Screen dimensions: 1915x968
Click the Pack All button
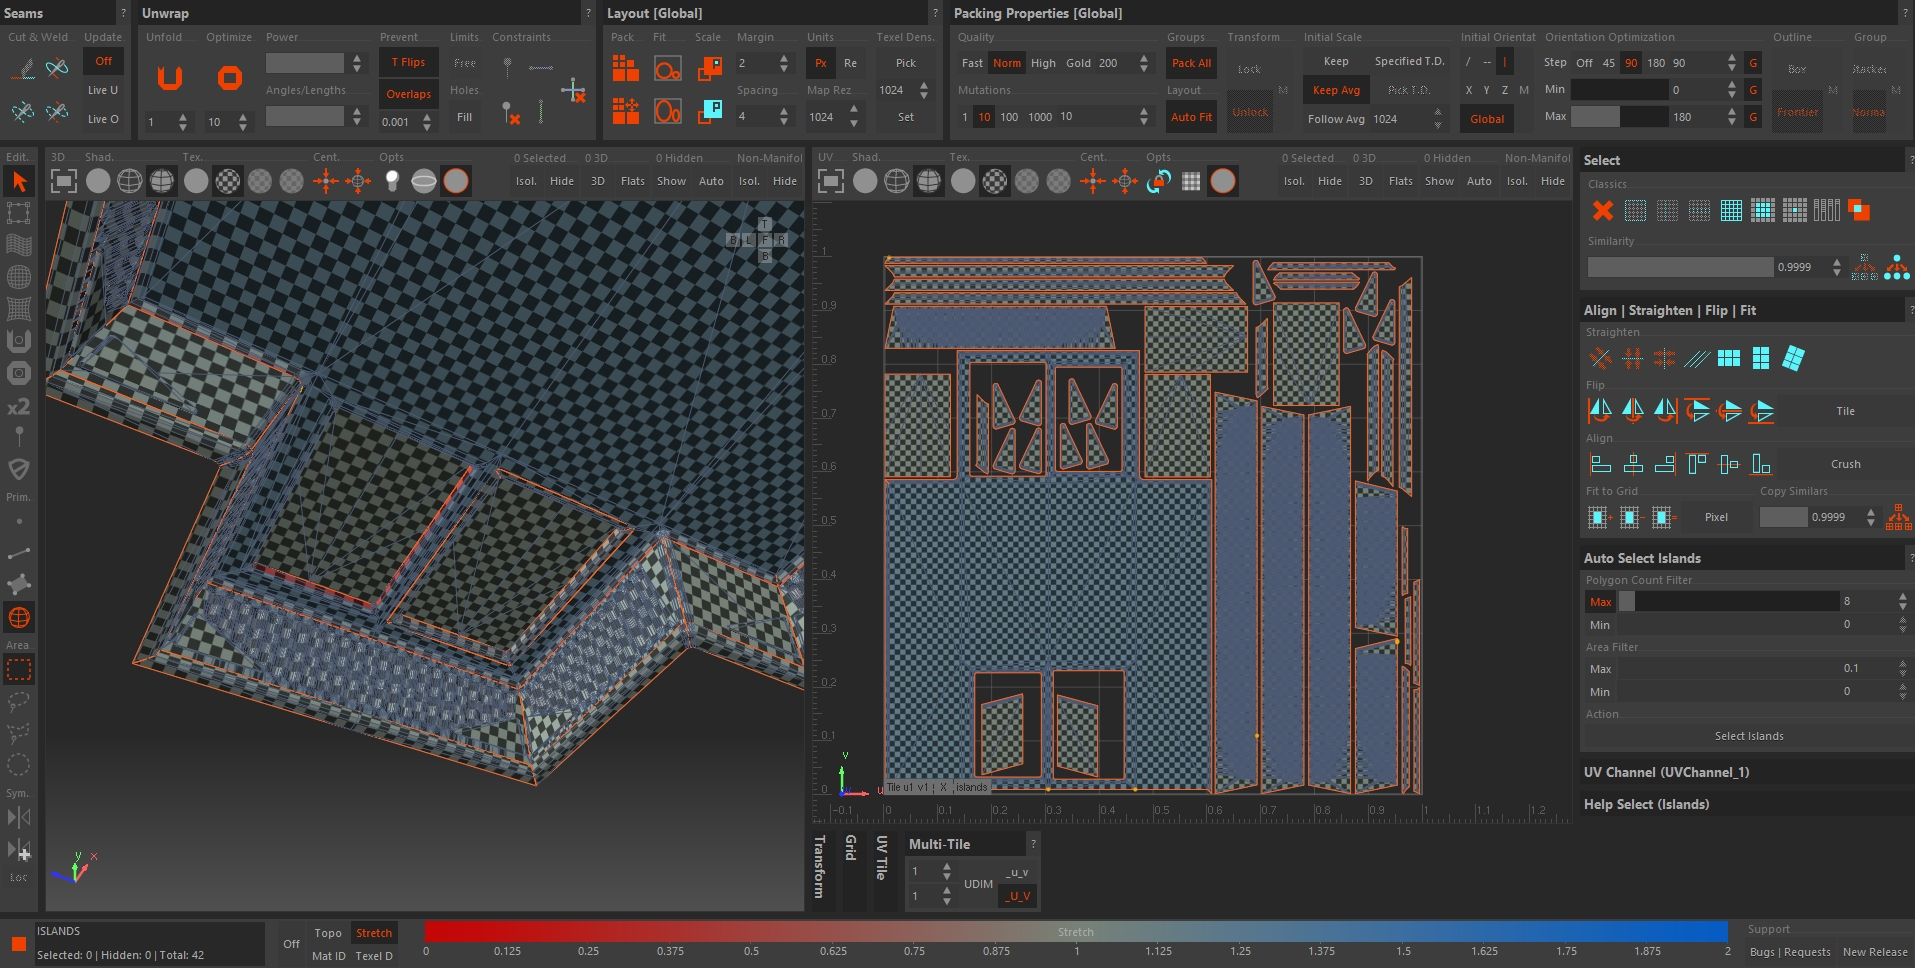point(1191,63)
